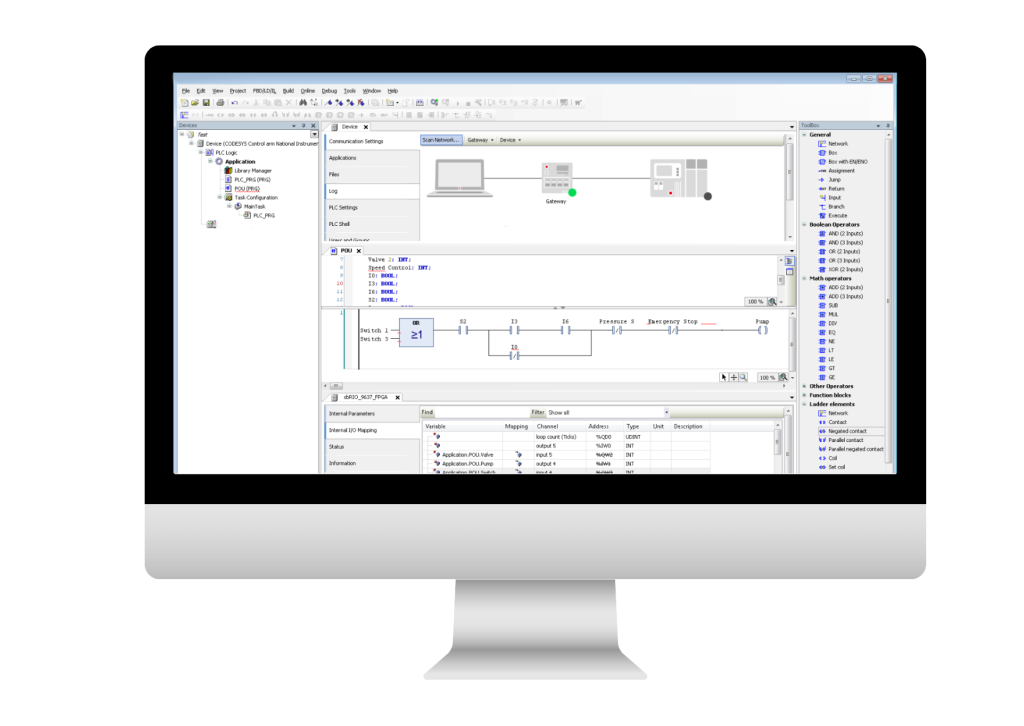
Task: Collapse the General section in ToolBox
Action: tap(805, 134)
